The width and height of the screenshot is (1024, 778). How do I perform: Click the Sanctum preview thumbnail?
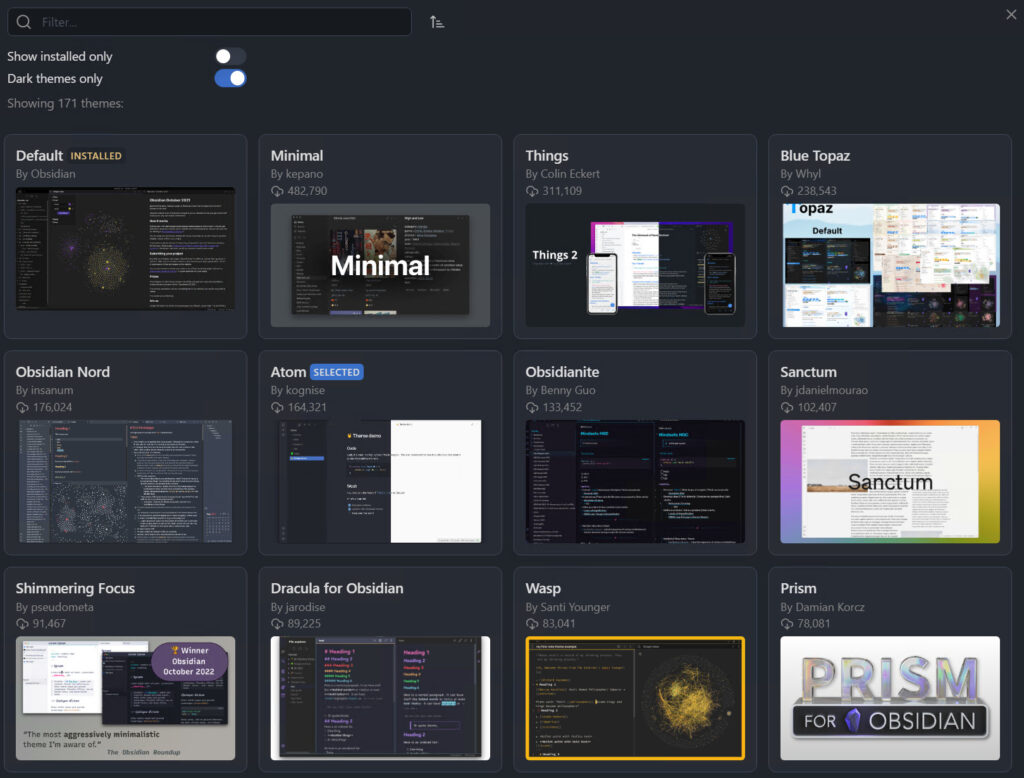890,481
